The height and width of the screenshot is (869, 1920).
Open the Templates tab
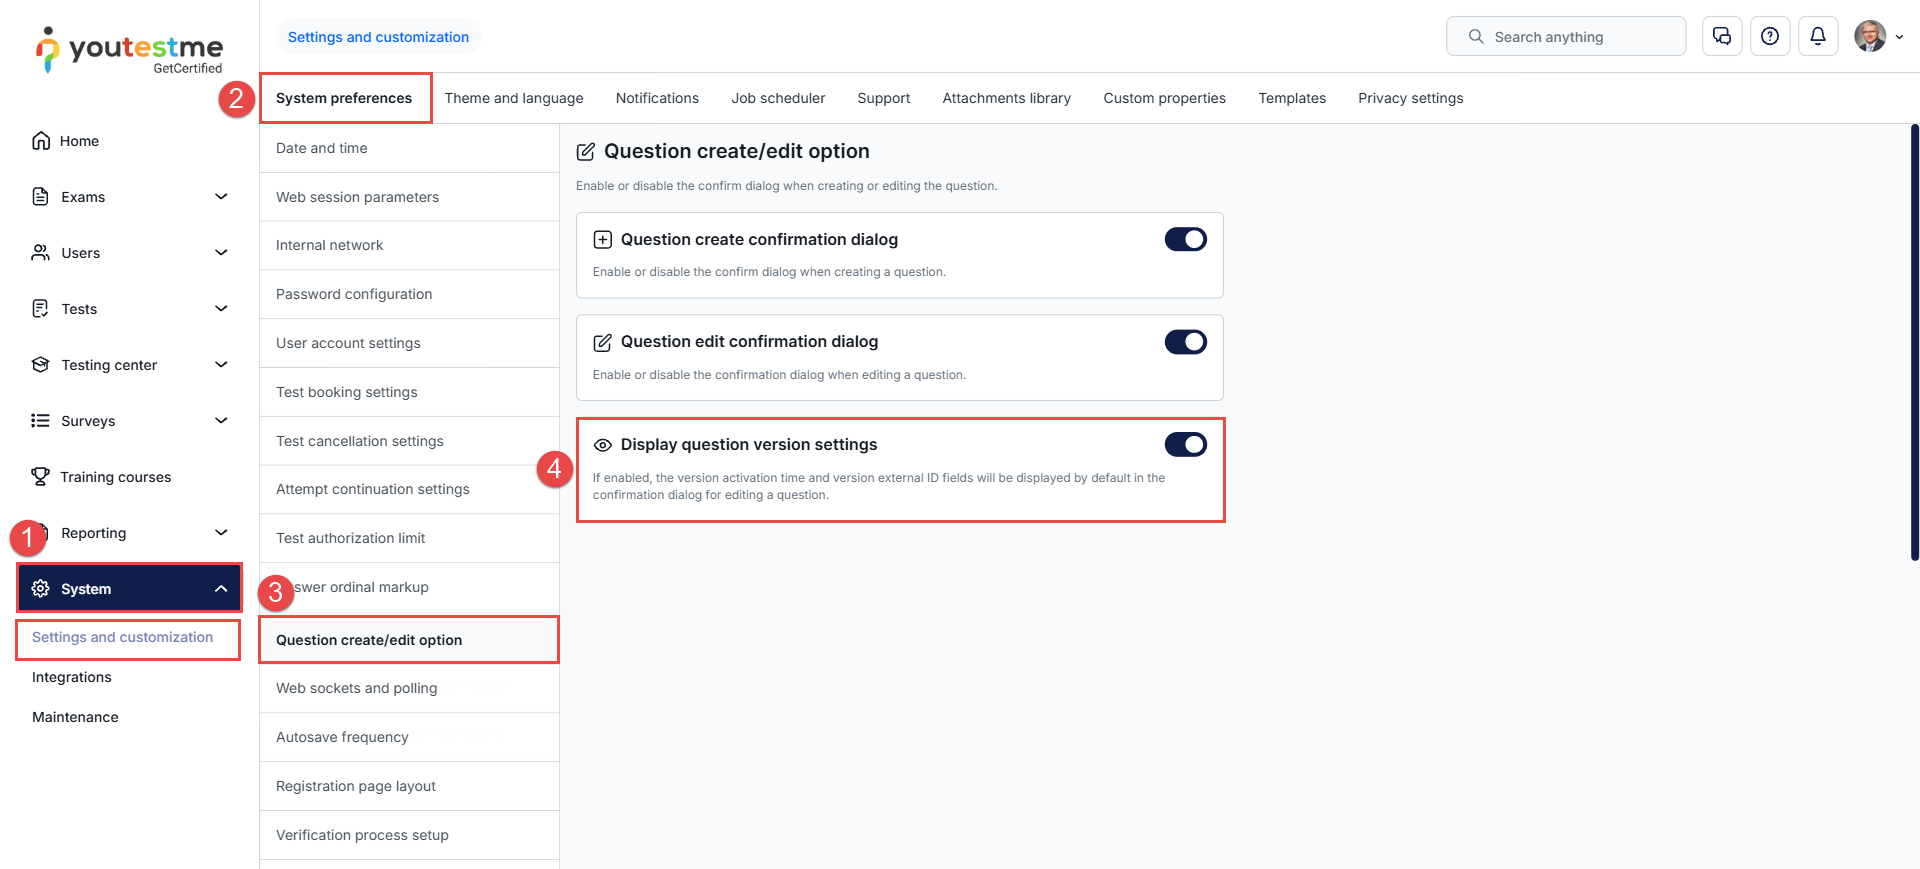tap(1292, 98)
